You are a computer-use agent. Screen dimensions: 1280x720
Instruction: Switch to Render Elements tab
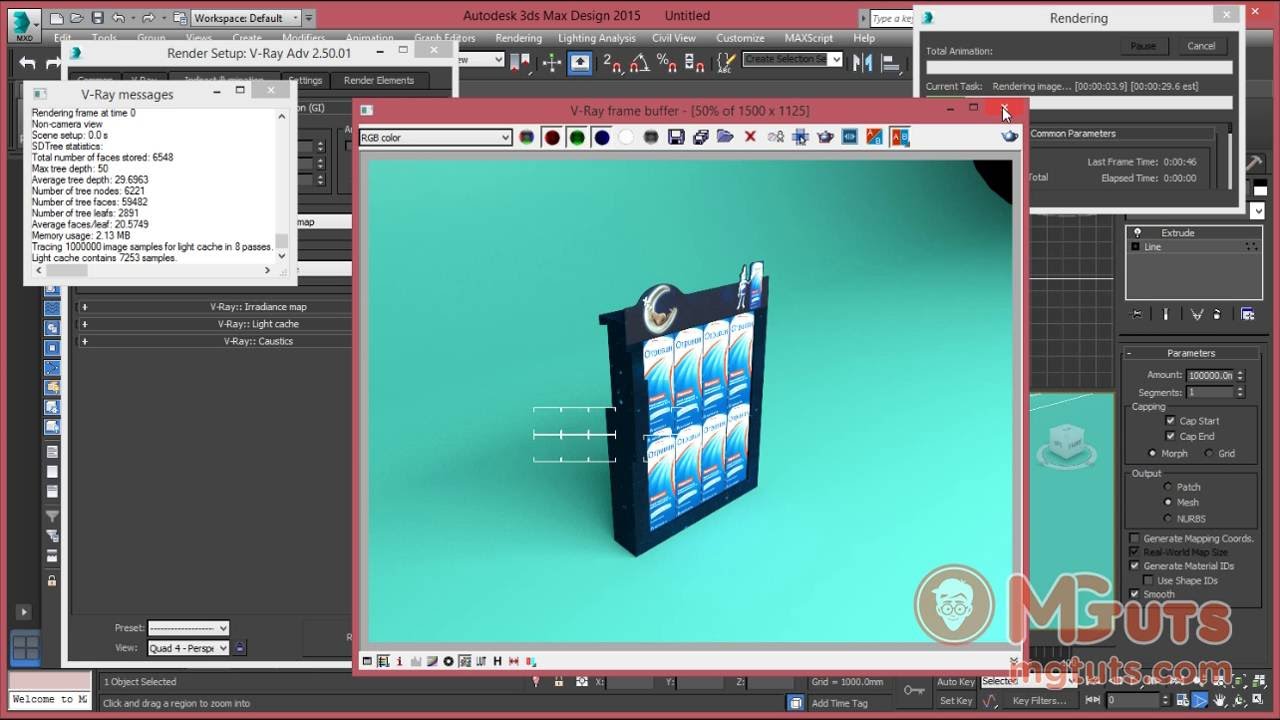pyautogui.click(x=378, y=80)
